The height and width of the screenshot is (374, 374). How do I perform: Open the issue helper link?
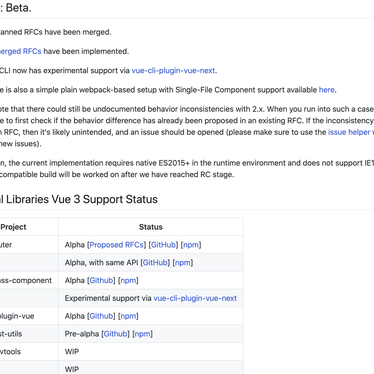[350, 132]
